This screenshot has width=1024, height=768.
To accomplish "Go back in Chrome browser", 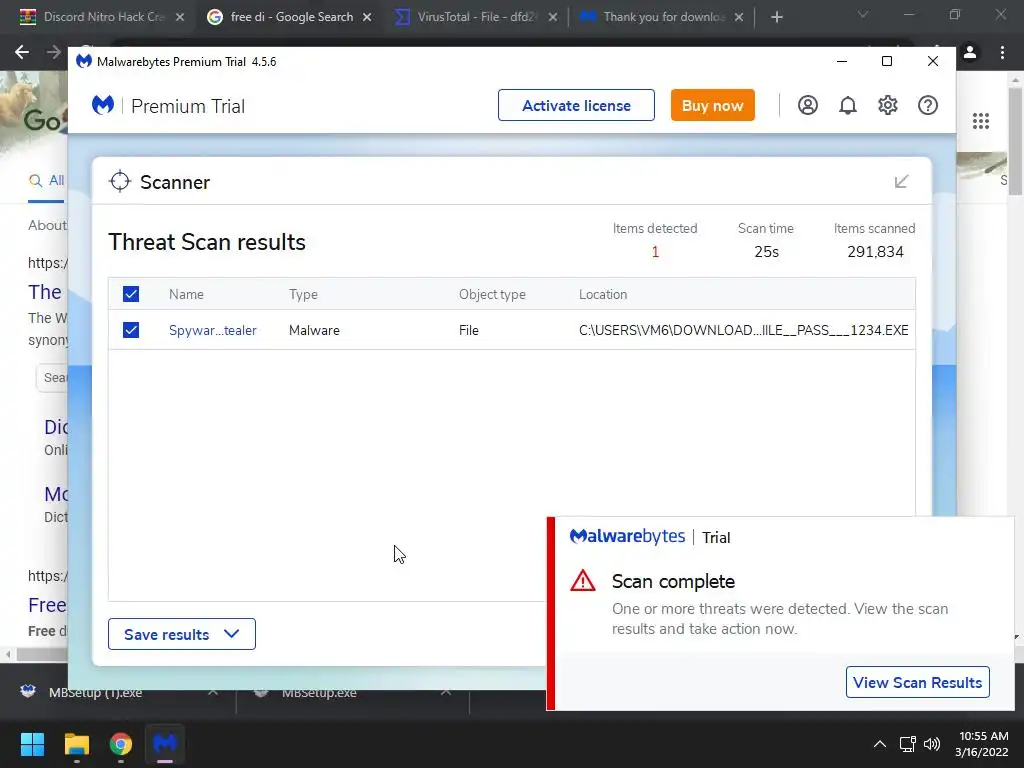I will [22, 52].
